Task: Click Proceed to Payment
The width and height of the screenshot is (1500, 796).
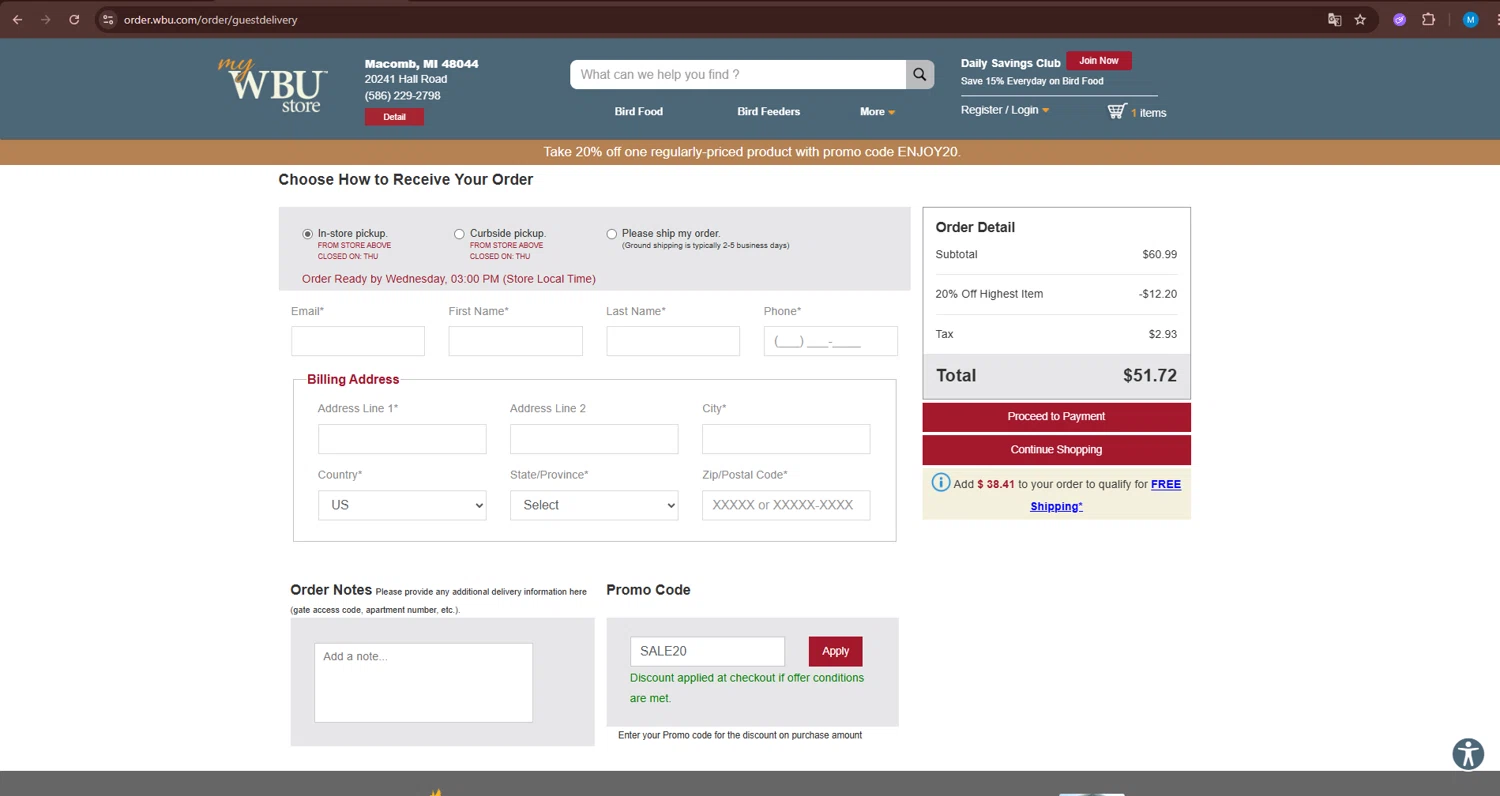Action: [x=1056, y=416]
